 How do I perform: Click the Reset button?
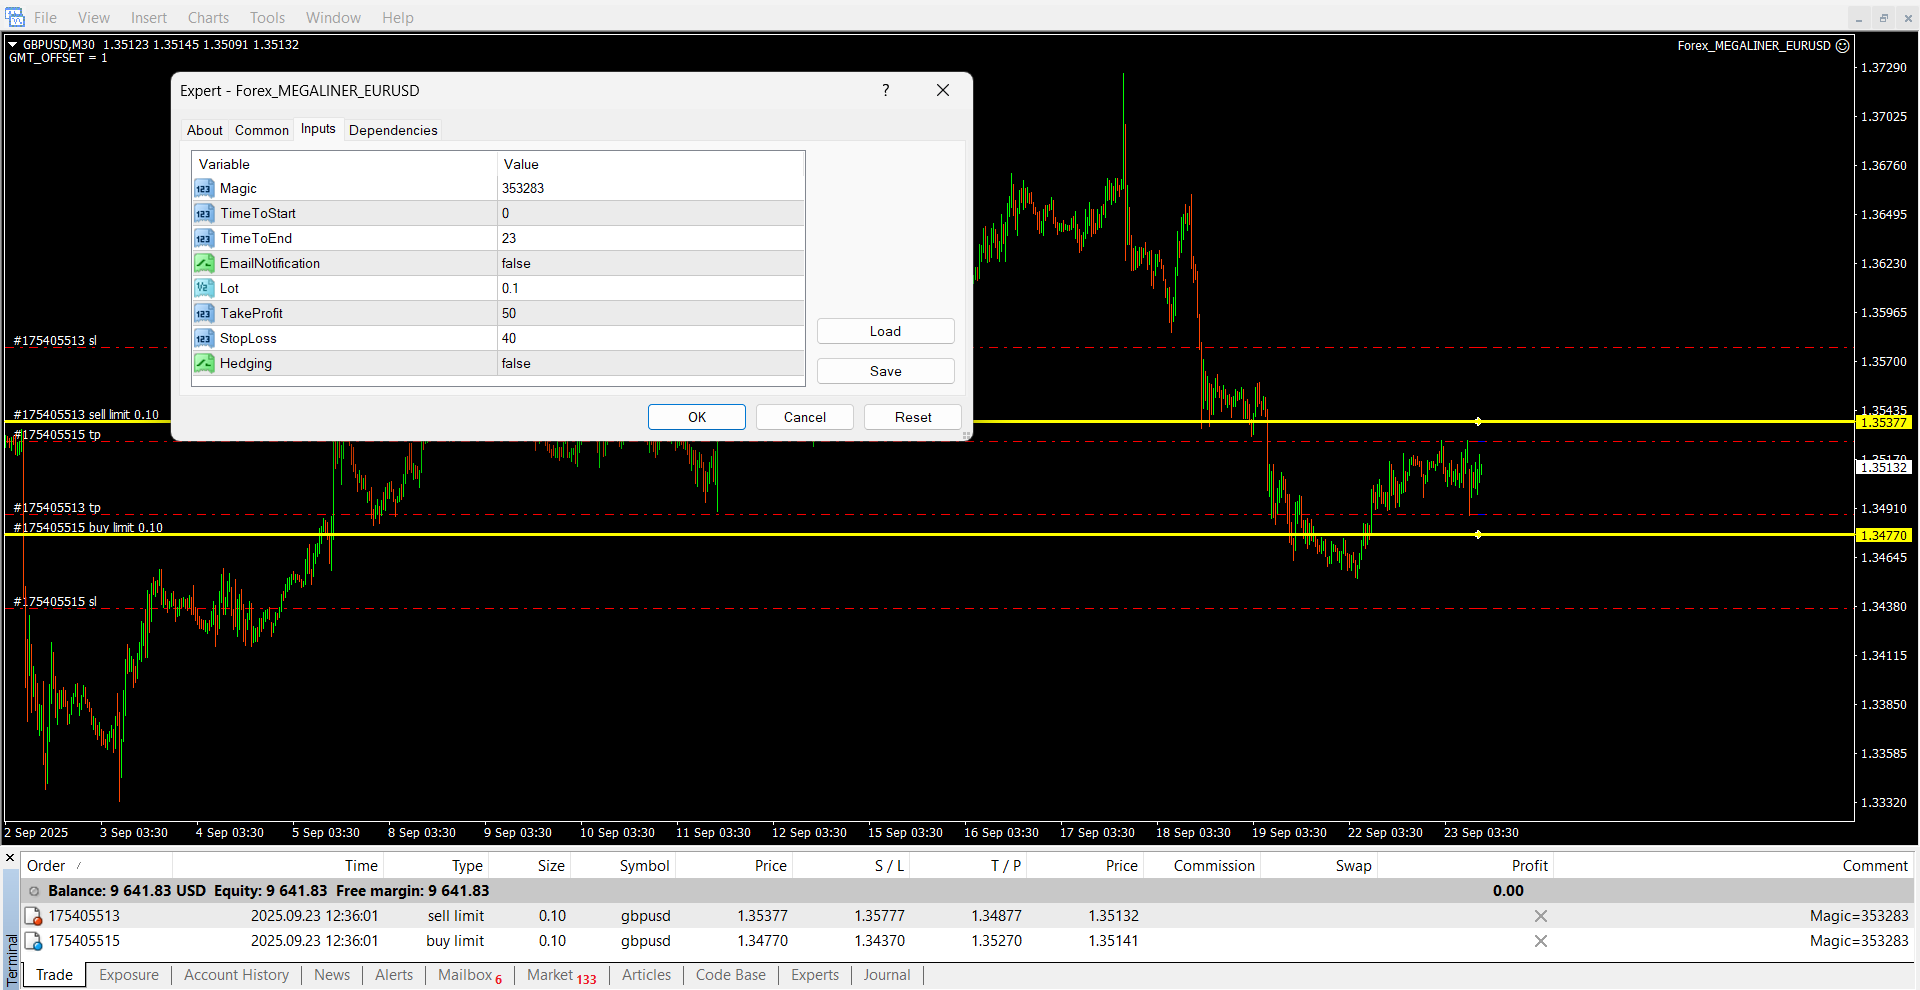pos(912,417)
